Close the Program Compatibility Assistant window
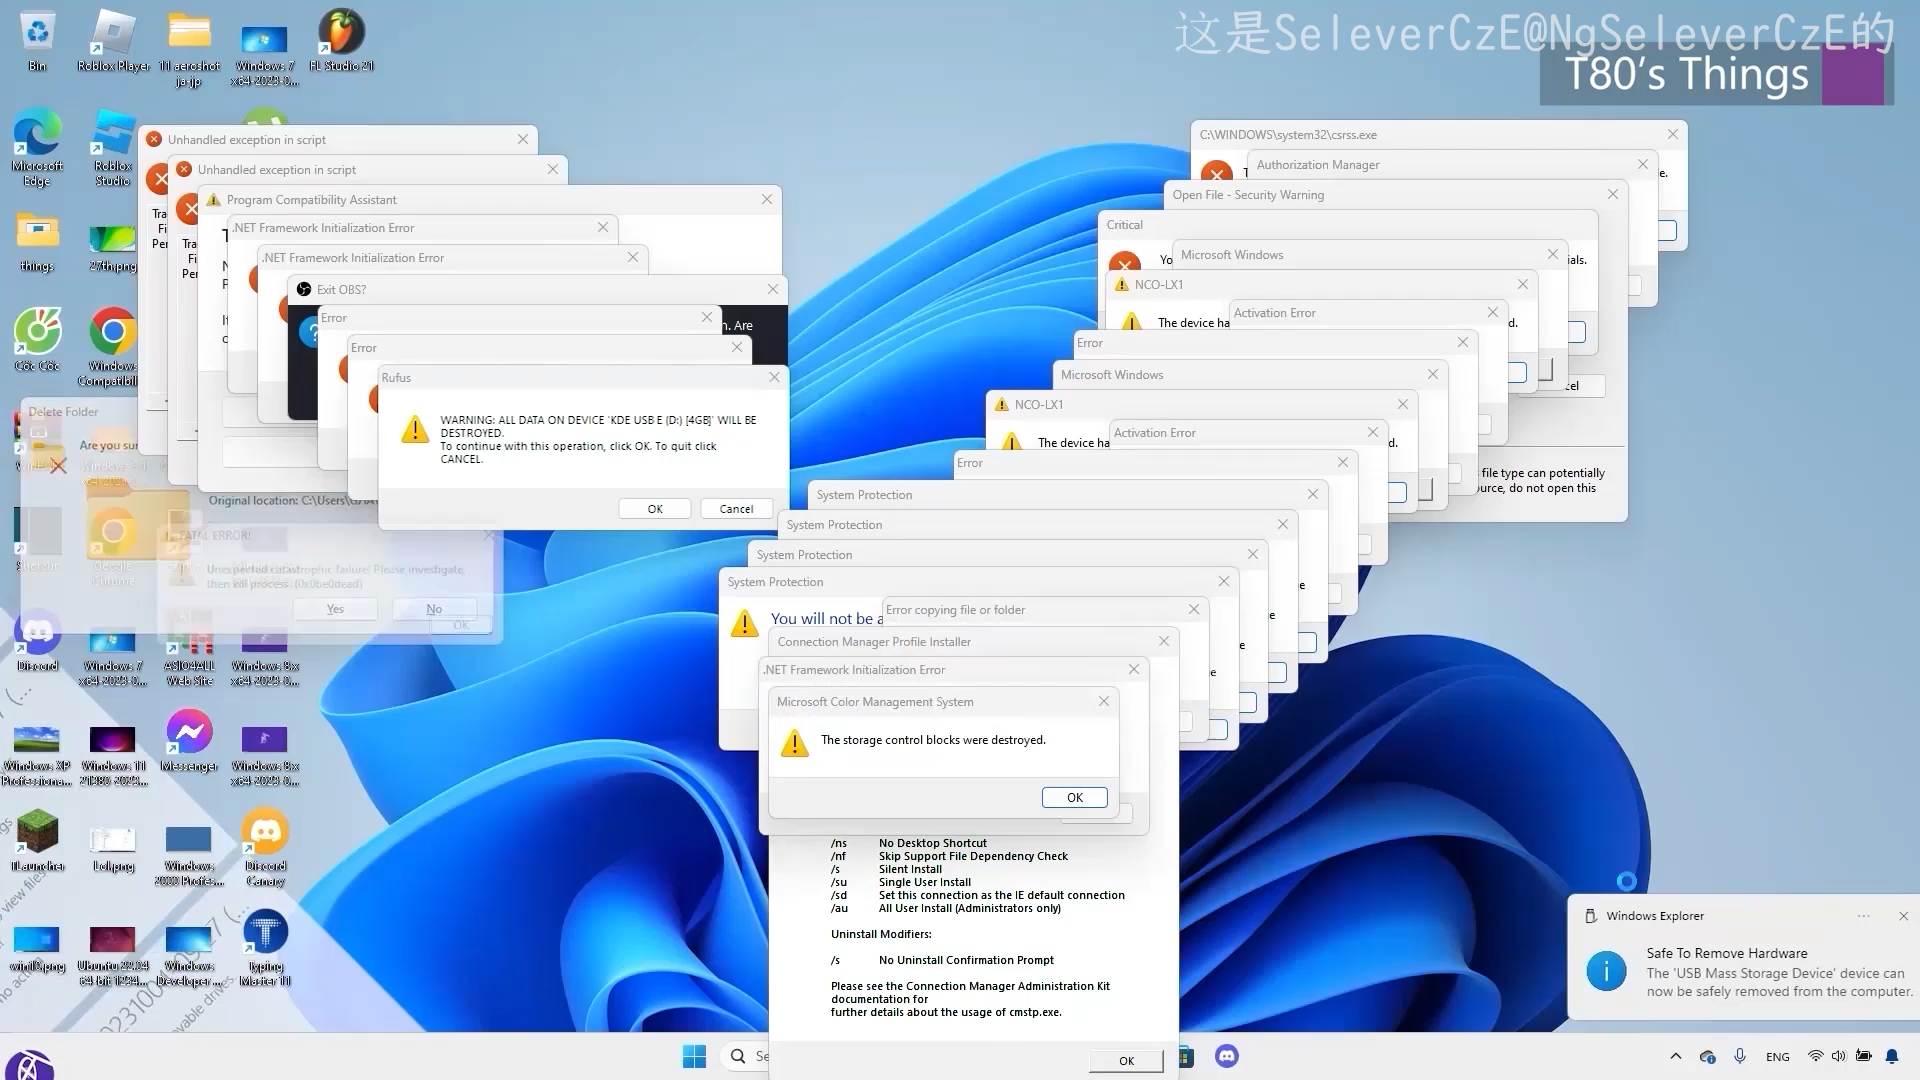Image resolution: width=1920 pixels, height=1080 pixels. pos(767,199)
